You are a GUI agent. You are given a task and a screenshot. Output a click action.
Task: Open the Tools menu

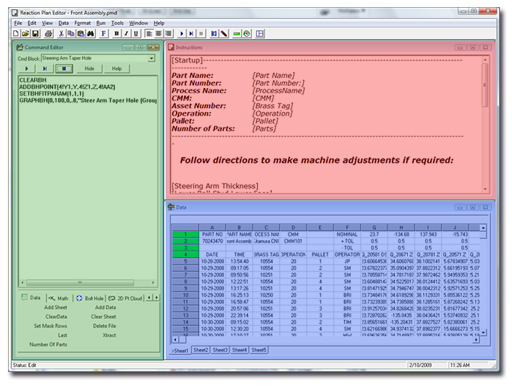point(117,23)
